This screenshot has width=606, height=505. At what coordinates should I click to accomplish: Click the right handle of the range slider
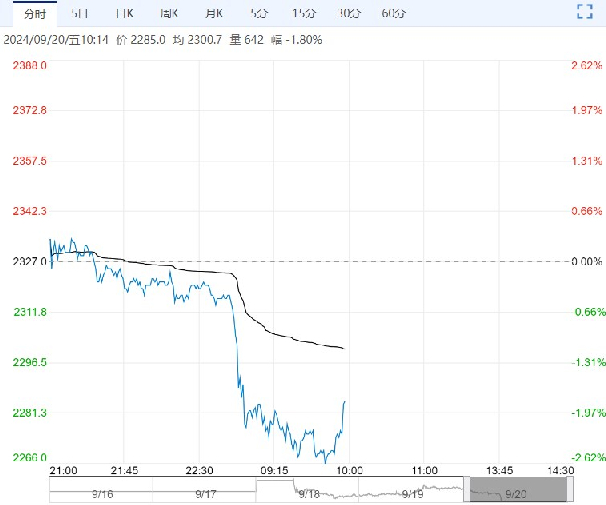click(569, 489)
